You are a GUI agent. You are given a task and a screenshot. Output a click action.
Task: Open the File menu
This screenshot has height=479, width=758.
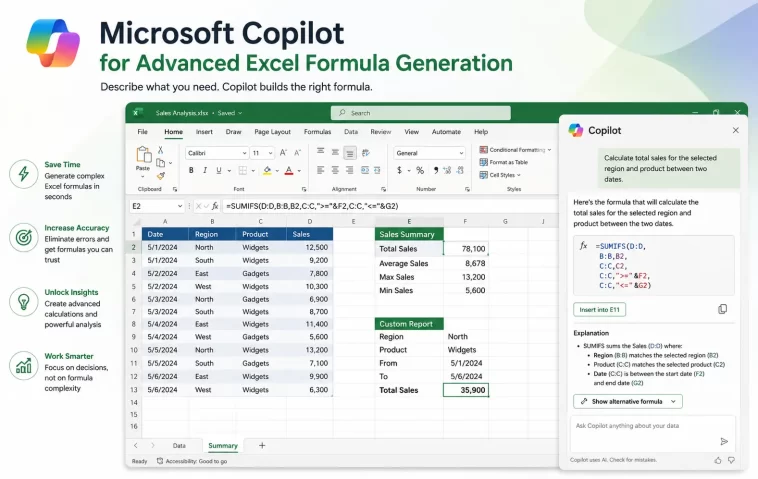pos(143,131)
